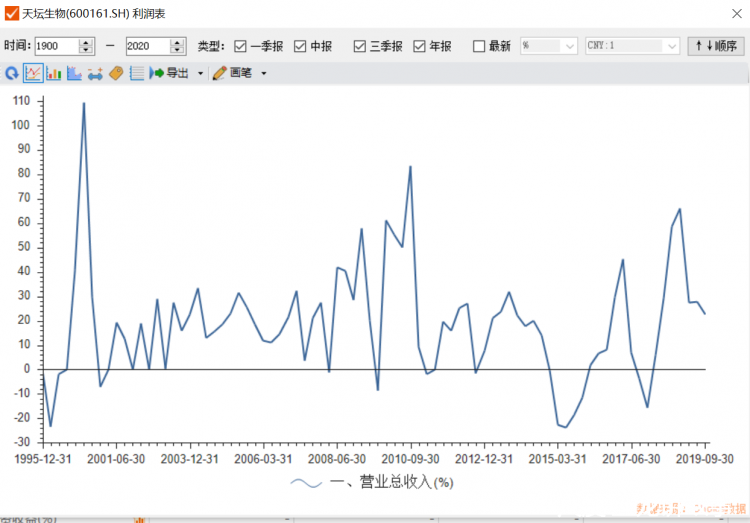
Task: Click the 110 value on the y-axis
Action: click(x=21, y=101)
